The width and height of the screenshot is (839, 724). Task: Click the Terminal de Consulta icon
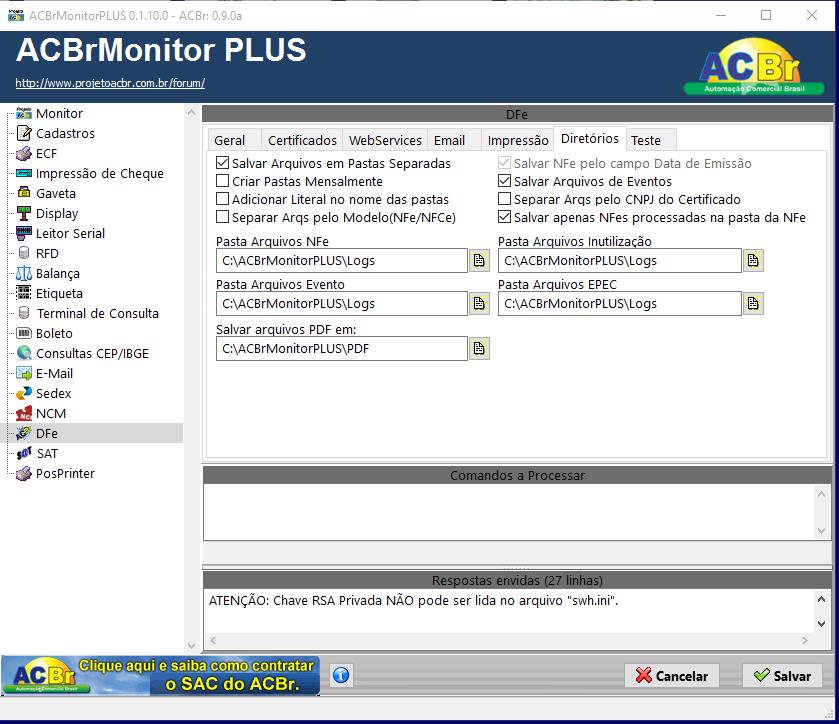coord(24,313)
